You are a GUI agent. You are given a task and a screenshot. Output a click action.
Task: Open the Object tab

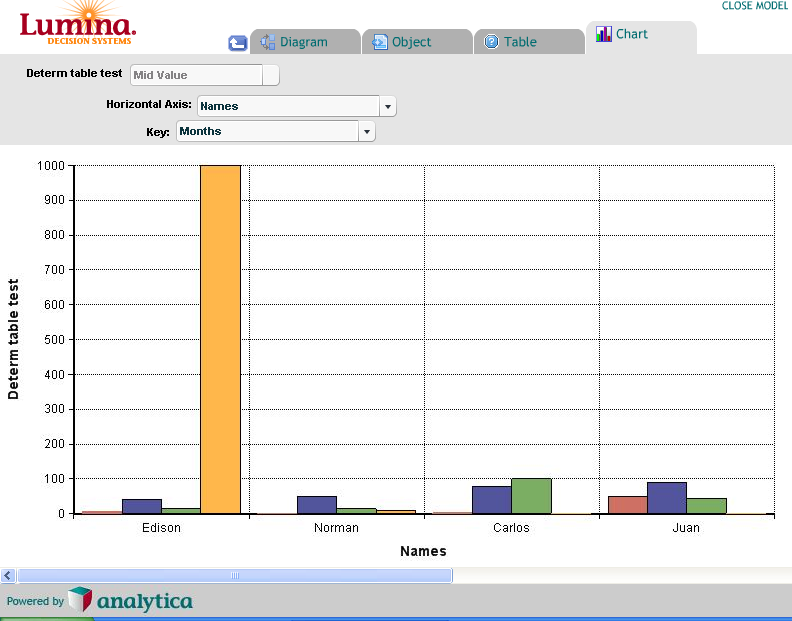coord(417,41)
